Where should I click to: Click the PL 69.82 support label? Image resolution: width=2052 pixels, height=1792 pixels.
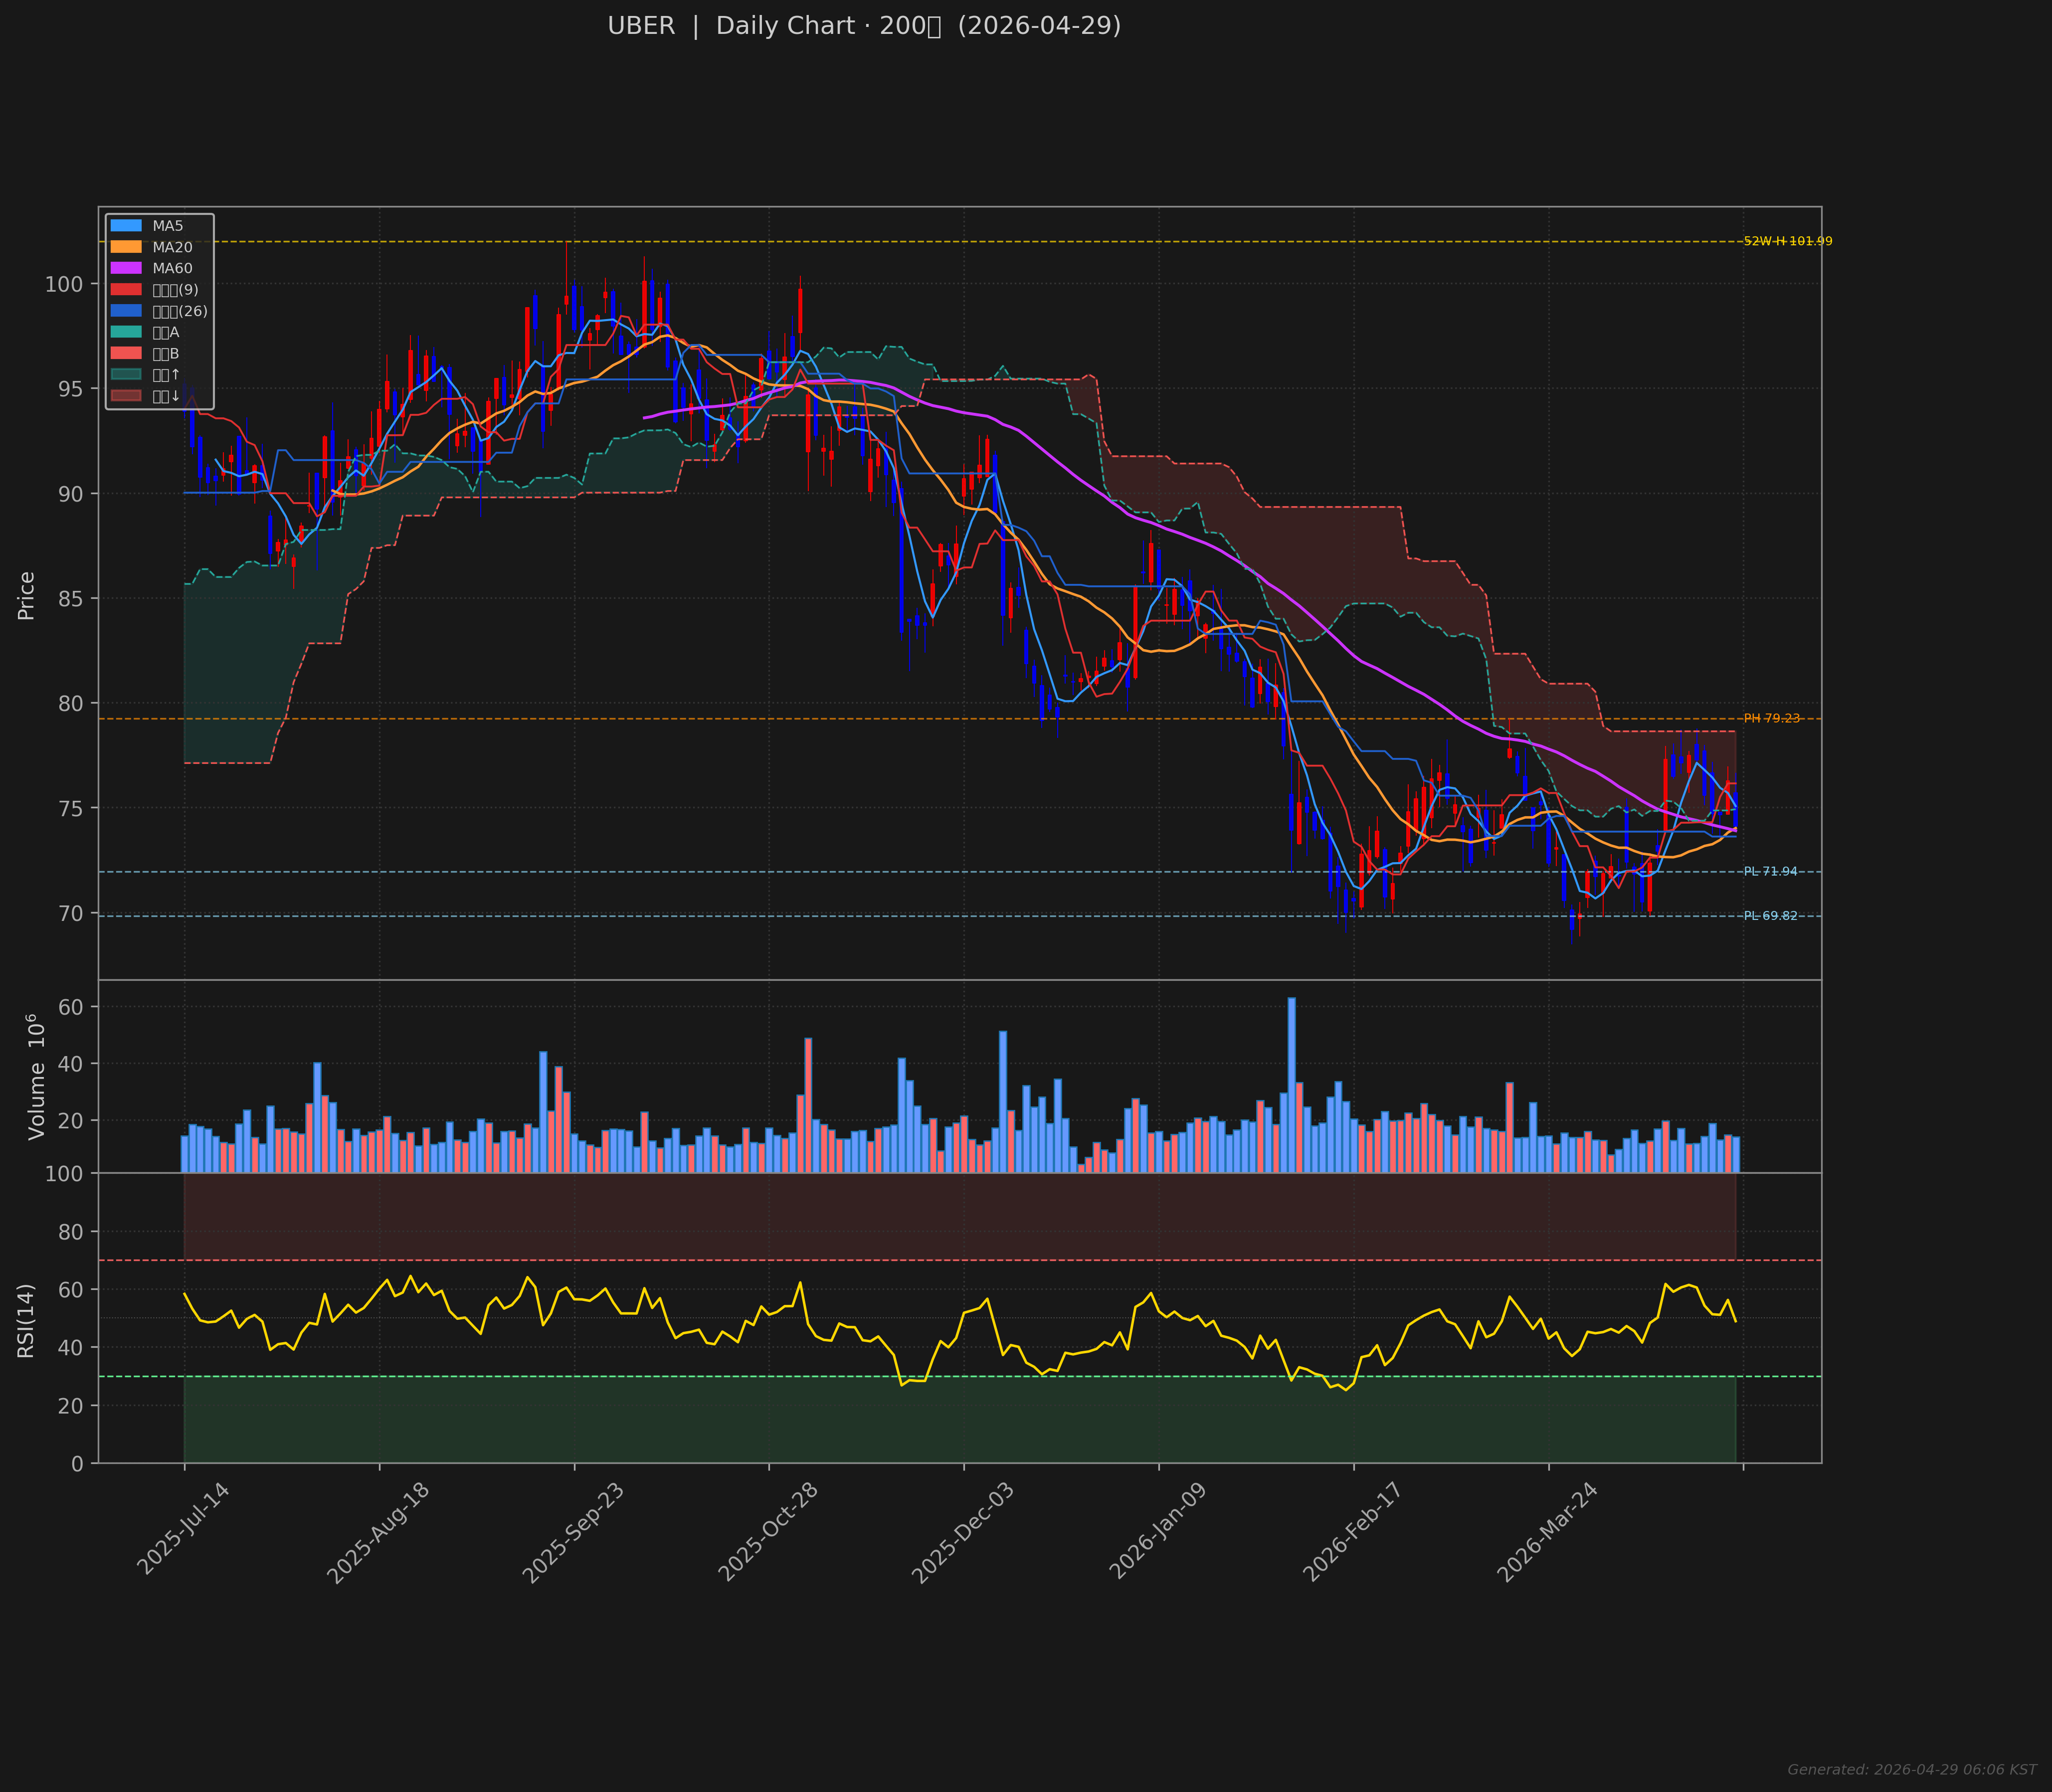[1770, 915]
